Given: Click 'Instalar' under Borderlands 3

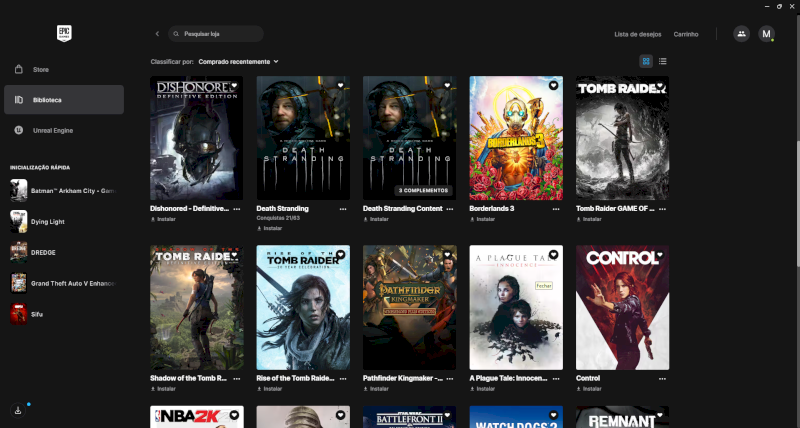Looking at the screenshot, I should [485, 219].
